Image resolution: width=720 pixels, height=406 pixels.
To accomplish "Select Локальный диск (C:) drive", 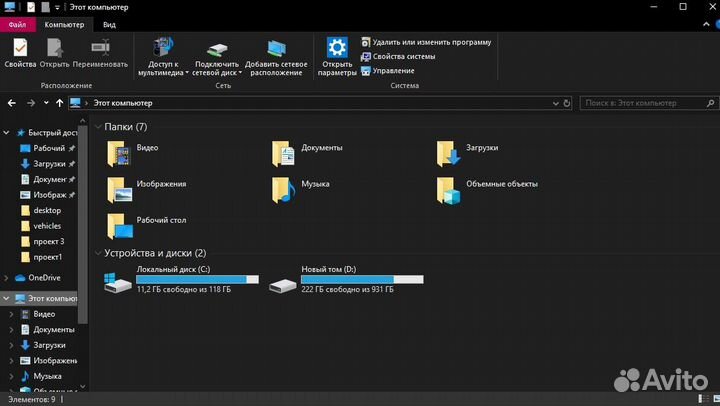I will (118, 284).
